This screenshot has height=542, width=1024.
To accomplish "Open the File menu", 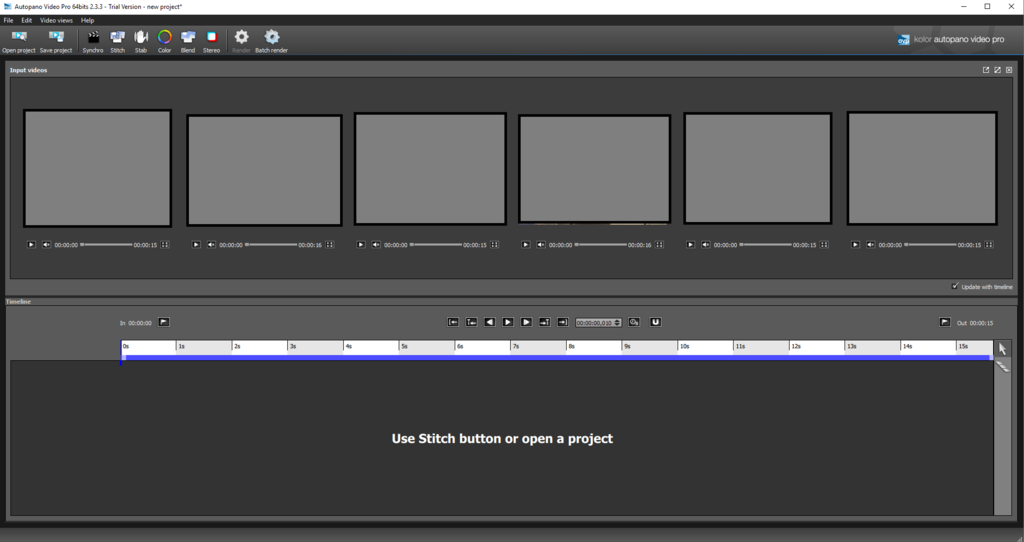I will (8, 20).
